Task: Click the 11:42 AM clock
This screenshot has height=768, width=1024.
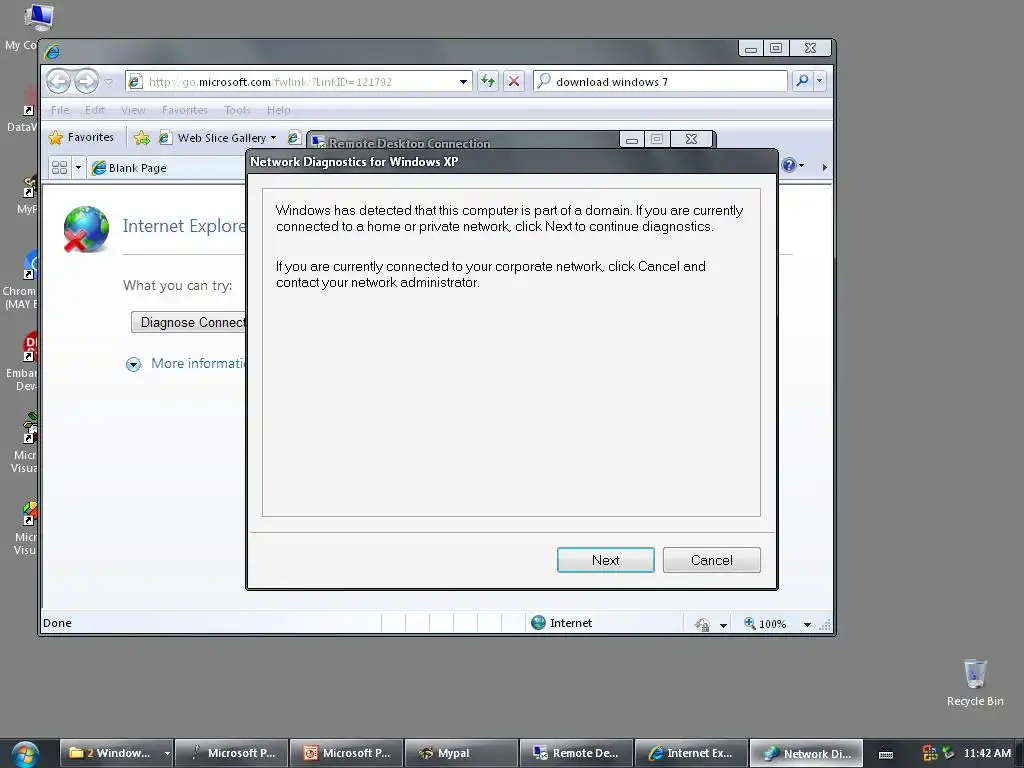Action: pyautogui.click(x=987, y=753)
